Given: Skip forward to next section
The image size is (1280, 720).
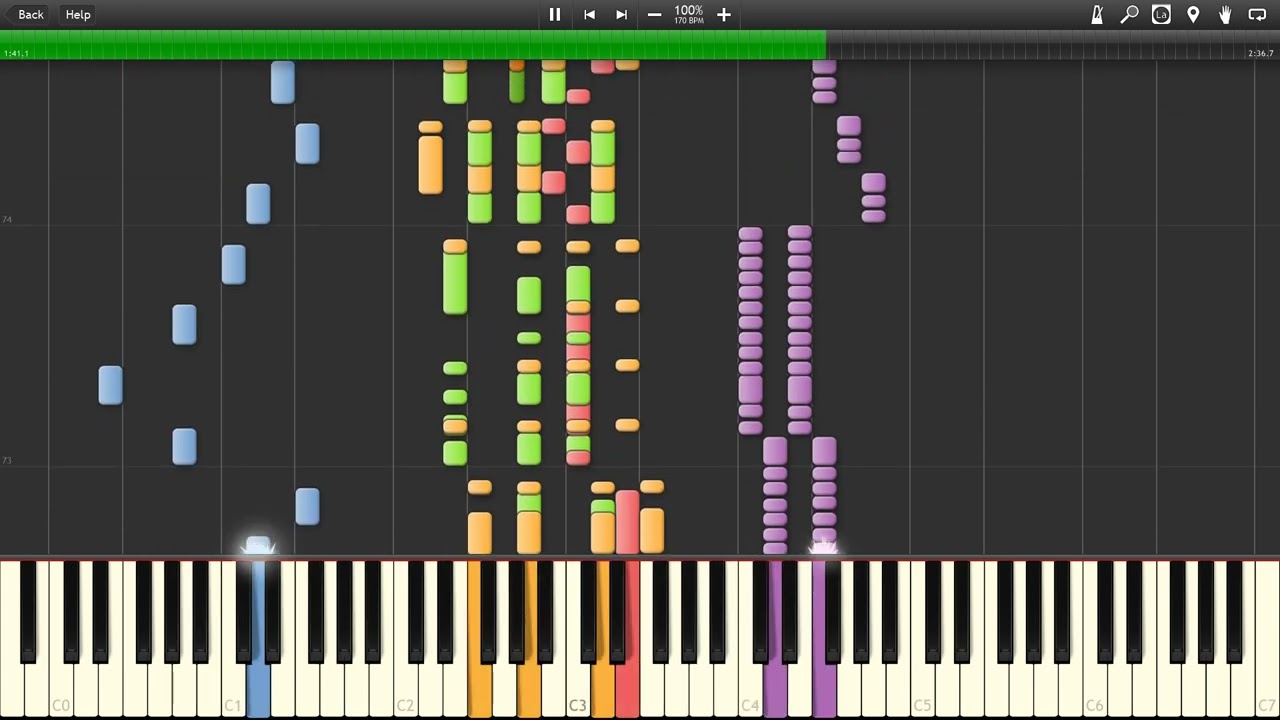Looking at the screenshot, I should click(x=621, y=14).
